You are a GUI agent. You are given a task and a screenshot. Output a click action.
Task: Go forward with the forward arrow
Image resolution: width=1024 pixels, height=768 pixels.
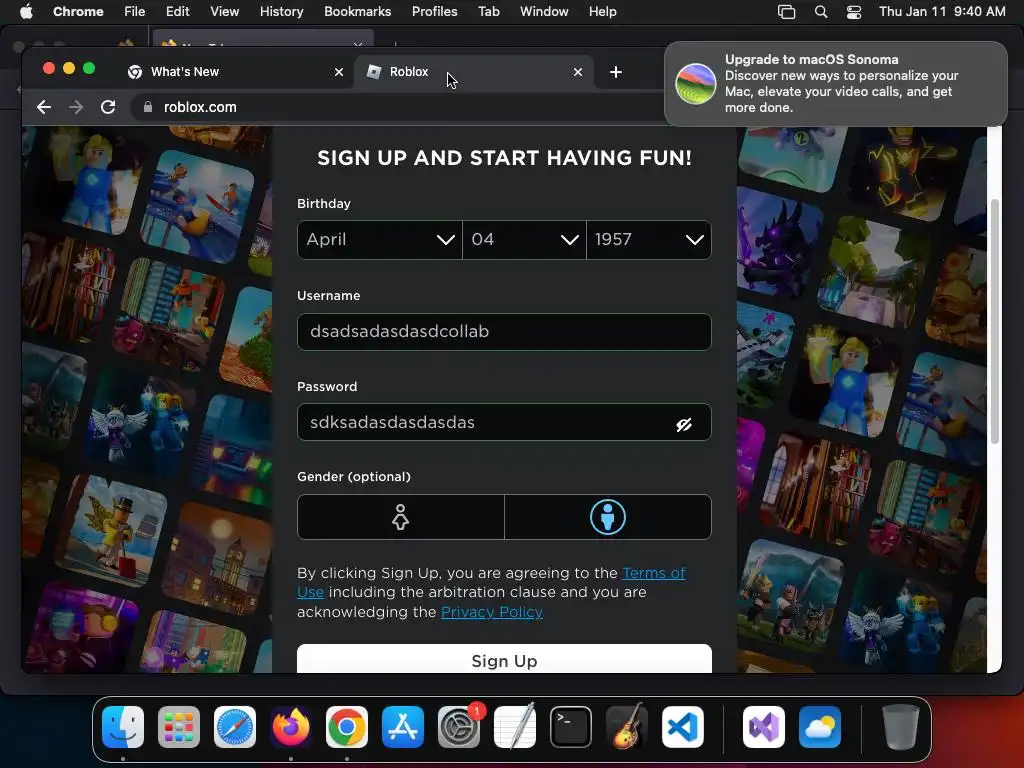(76, 107)
